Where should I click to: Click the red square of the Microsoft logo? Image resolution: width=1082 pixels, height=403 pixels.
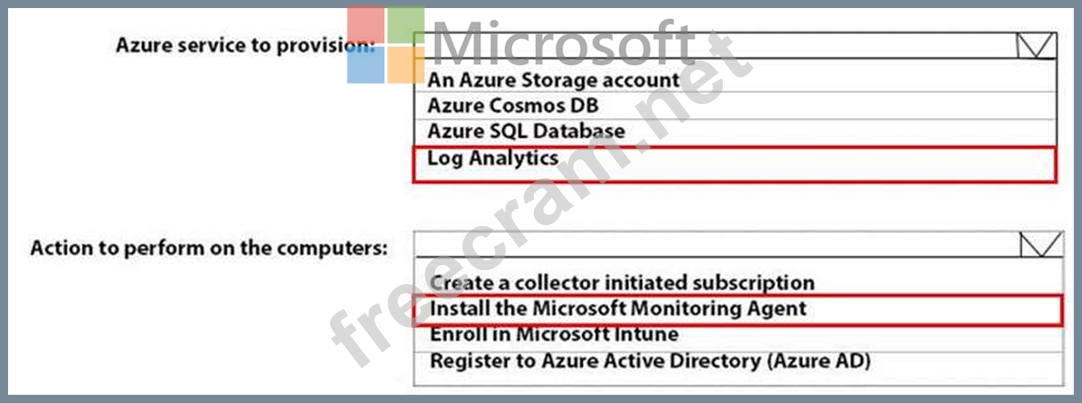366,25
